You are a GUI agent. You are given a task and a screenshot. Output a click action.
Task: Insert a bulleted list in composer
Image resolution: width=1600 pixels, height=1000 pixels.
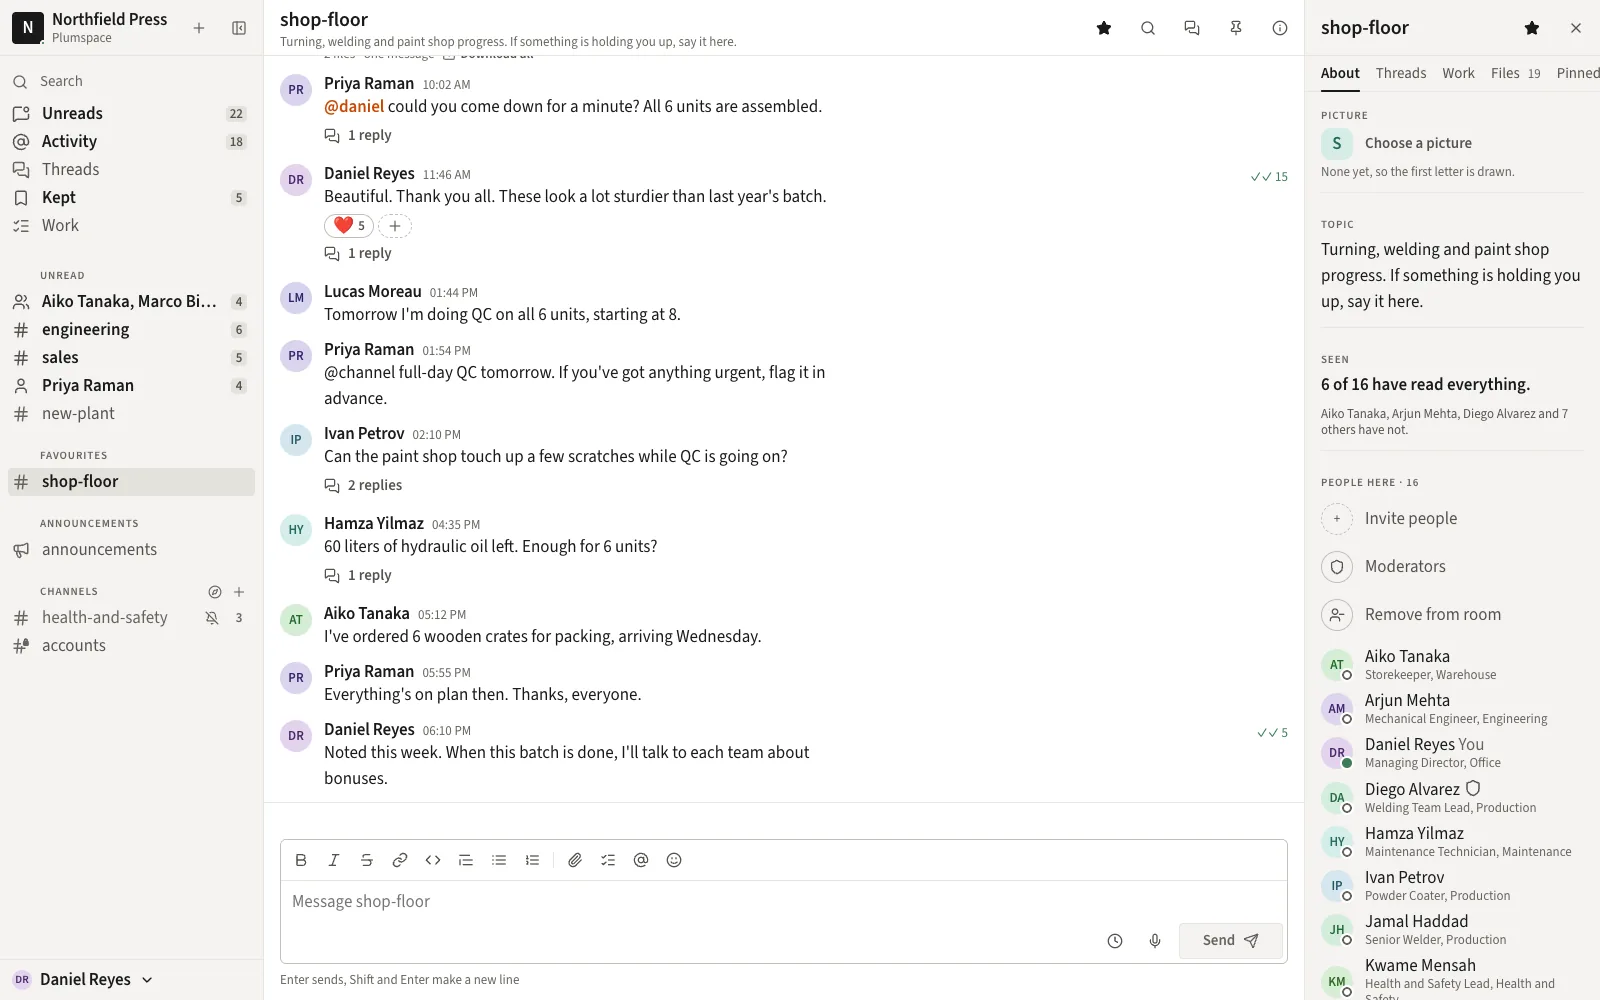click(499, 860)
